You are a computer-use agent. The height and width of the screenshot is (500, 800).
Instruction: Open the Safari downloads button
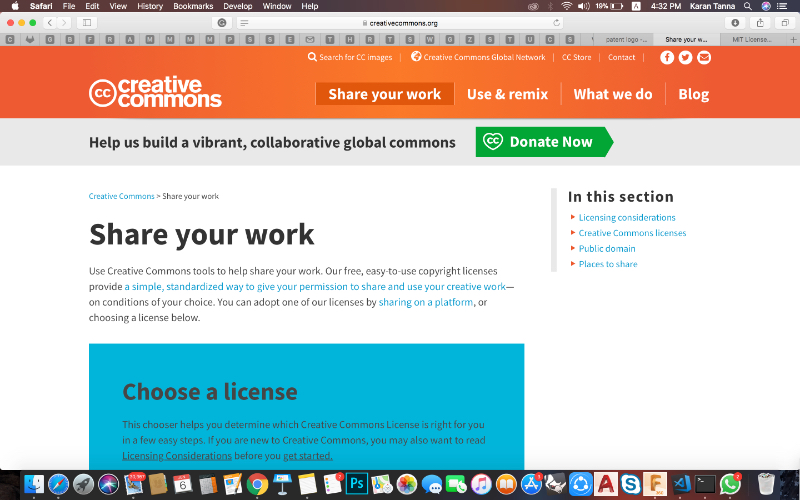[x=735, y=22]
